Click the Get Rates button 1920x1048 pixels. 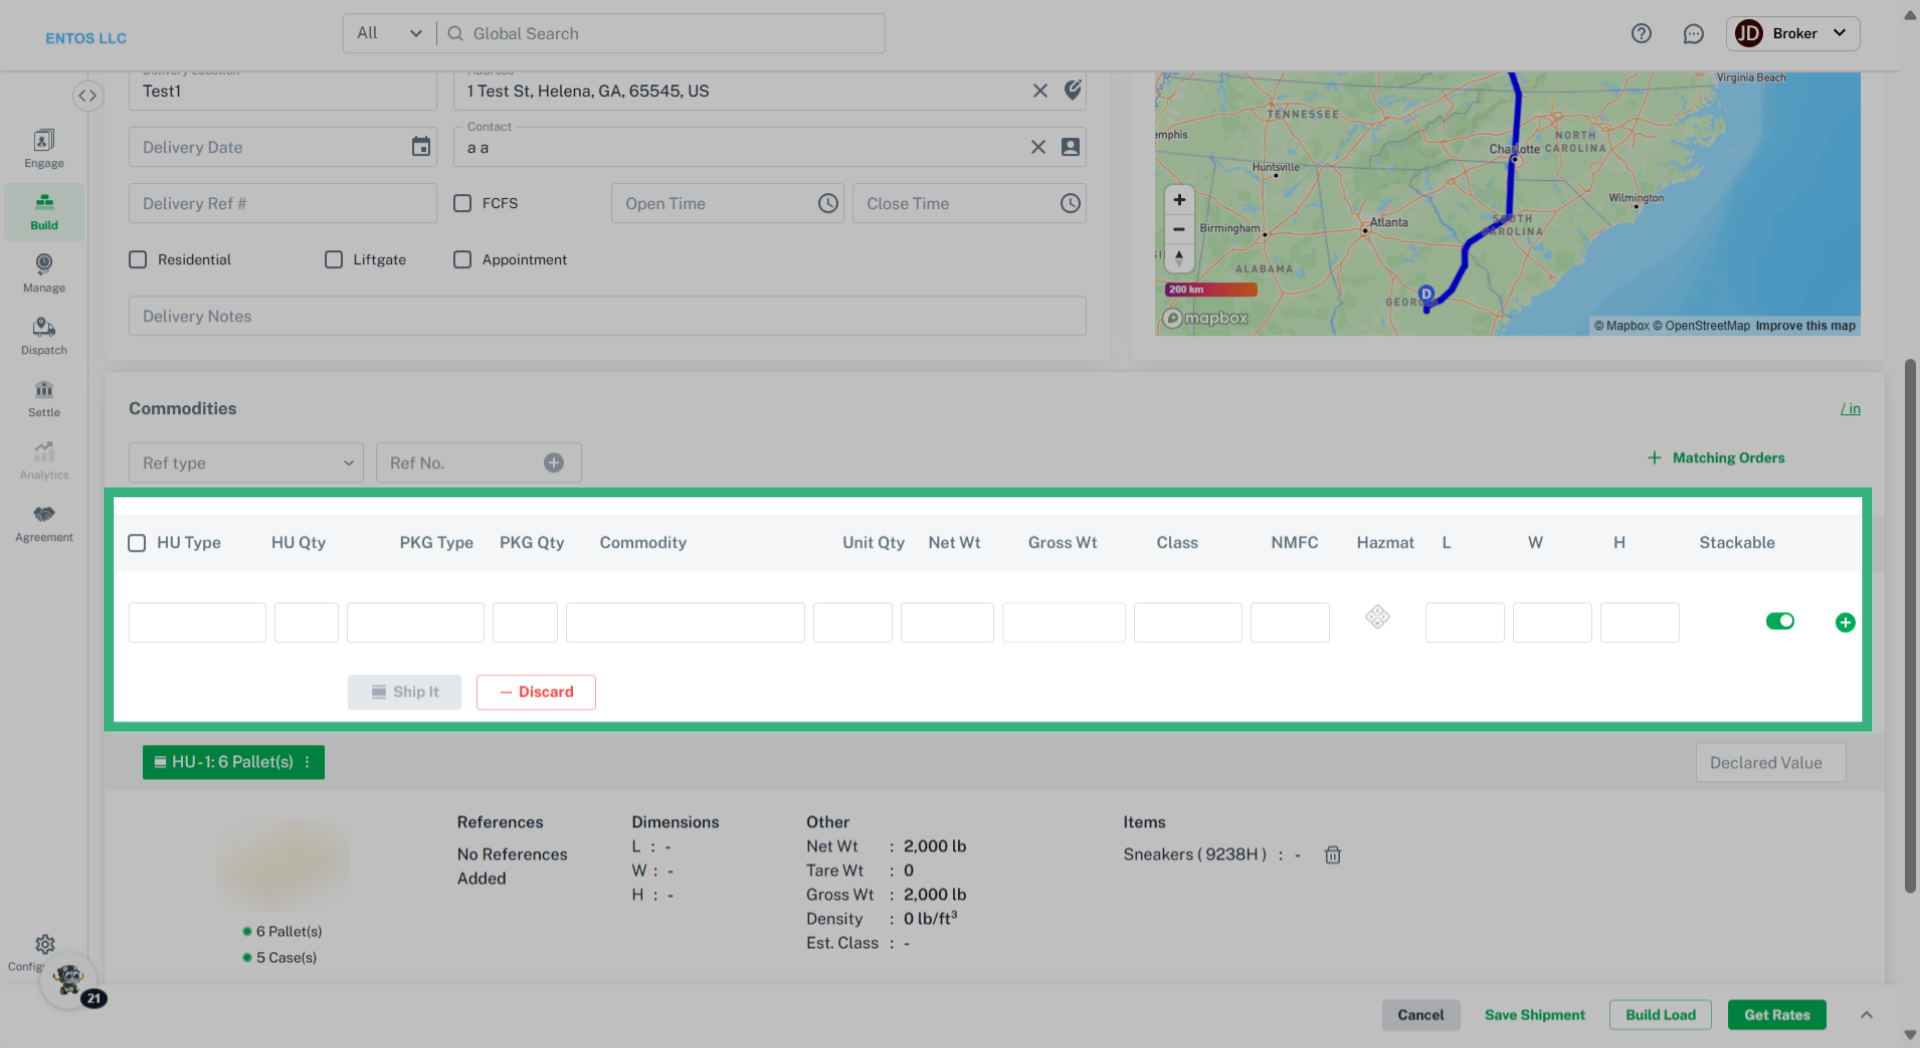point(1776,1014)
